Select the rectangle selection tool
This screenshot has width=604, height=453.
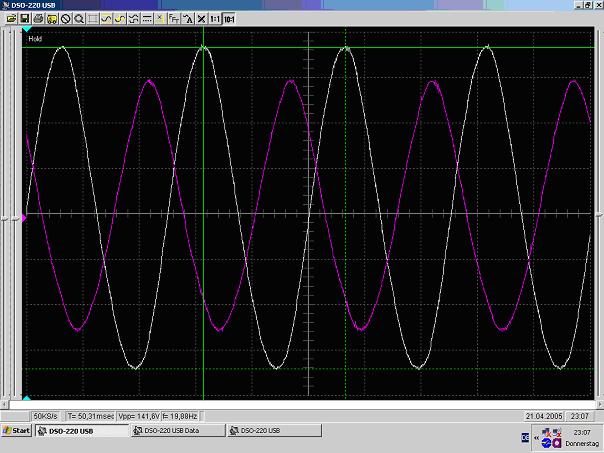92,18
